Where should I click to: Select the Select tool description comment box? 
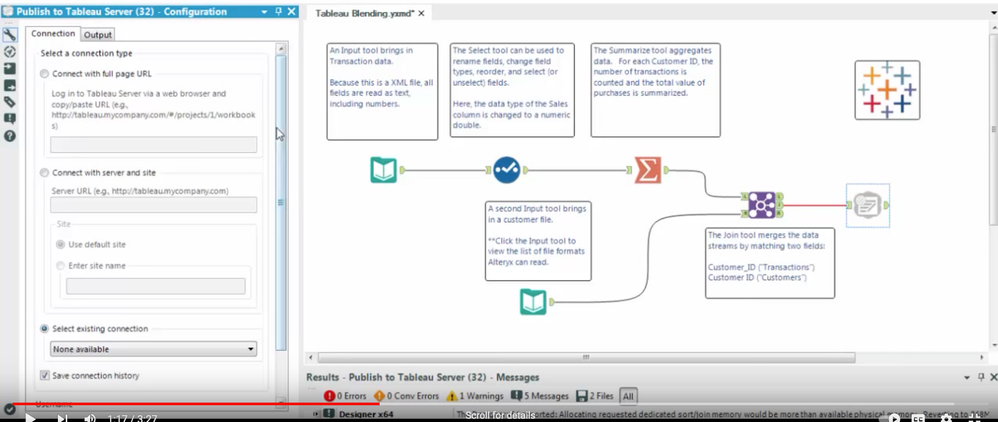tap(512, 90)
